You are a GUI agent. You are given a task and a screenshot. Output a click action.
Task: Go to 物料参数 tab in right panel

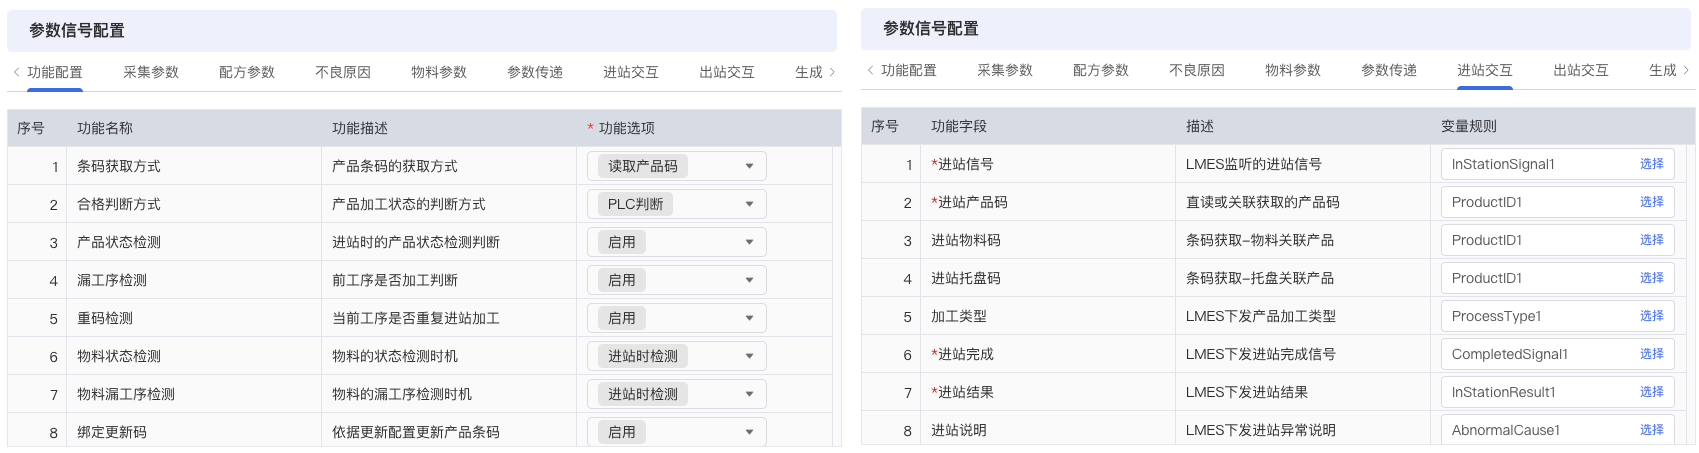pyautogui.click(x=1293, y=70)
